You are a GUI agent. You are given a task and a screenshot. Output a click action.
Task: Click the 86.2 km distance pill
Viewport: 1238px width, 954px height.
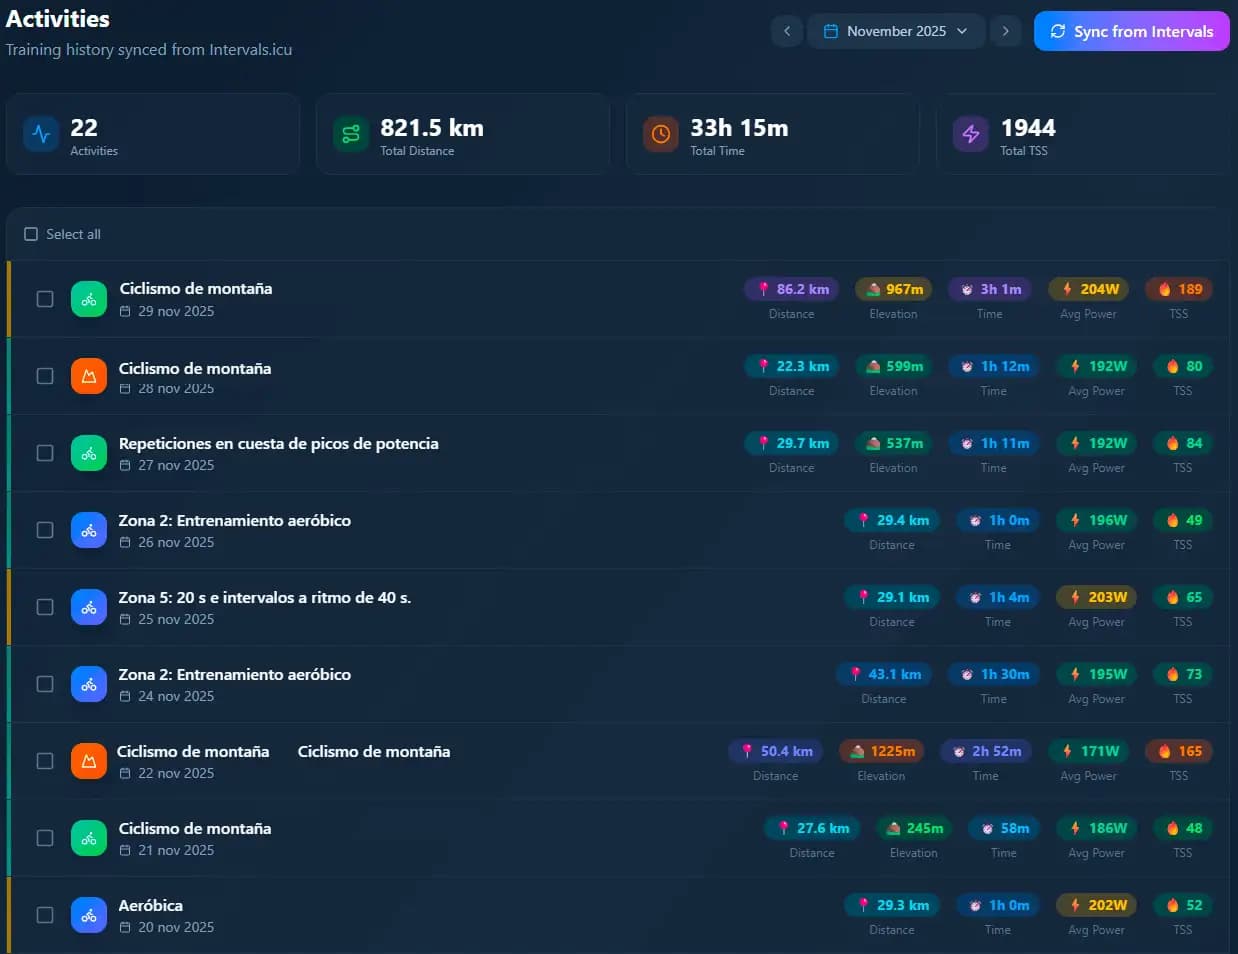click(x=791, y=288)
